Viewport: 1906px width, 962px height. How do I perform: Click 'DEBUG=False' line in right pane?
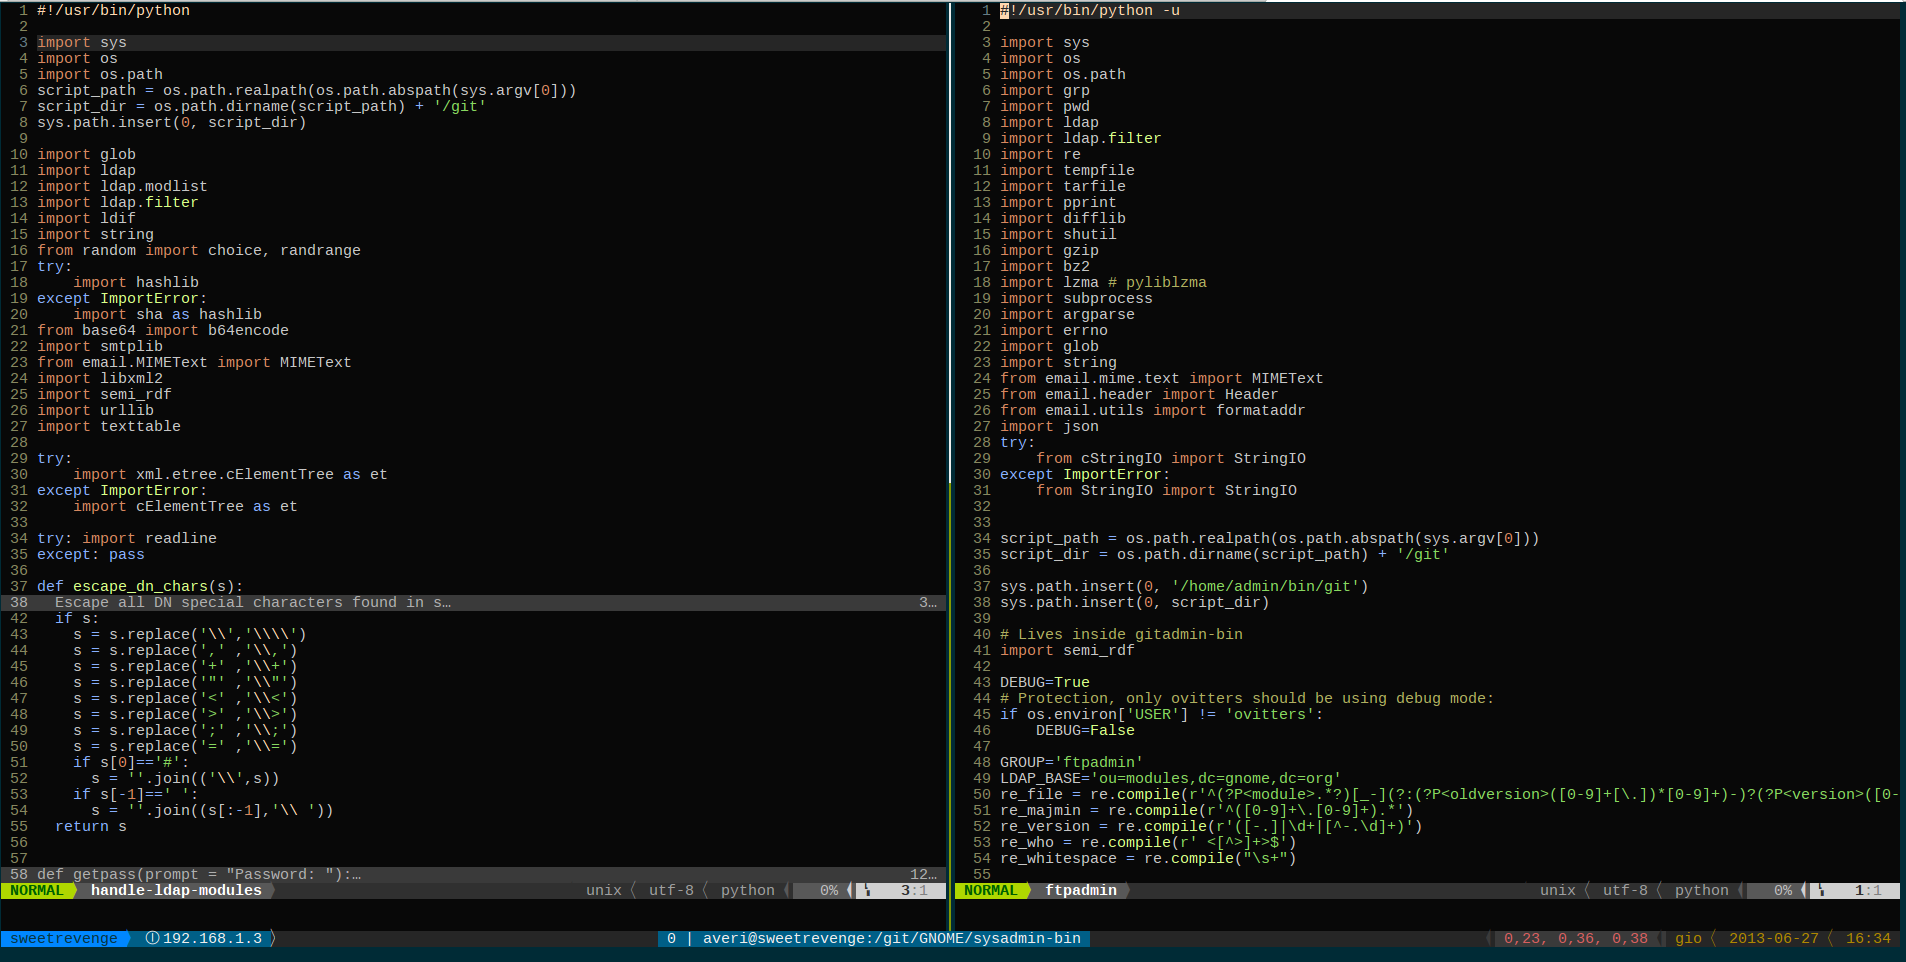(x=1085, y=730)
